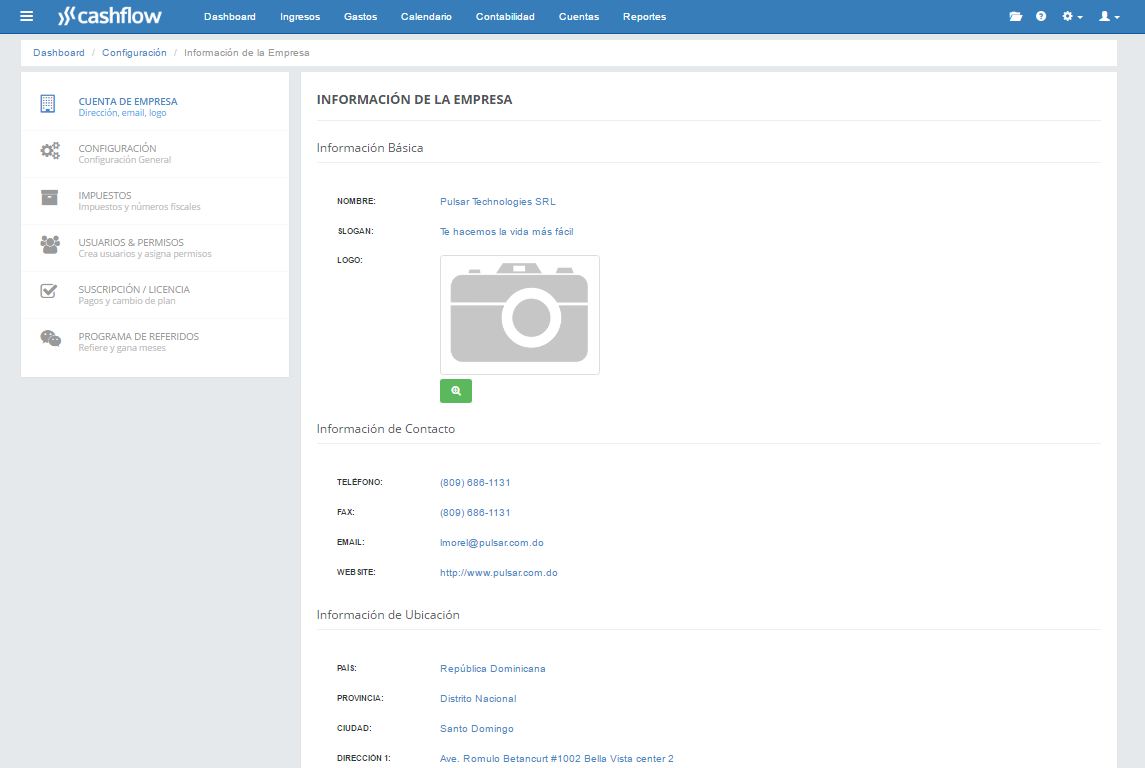Click the users group icon for Usuarios & Permisos
The height and width of the screenshot is (768, 1145).
point(50,245)
